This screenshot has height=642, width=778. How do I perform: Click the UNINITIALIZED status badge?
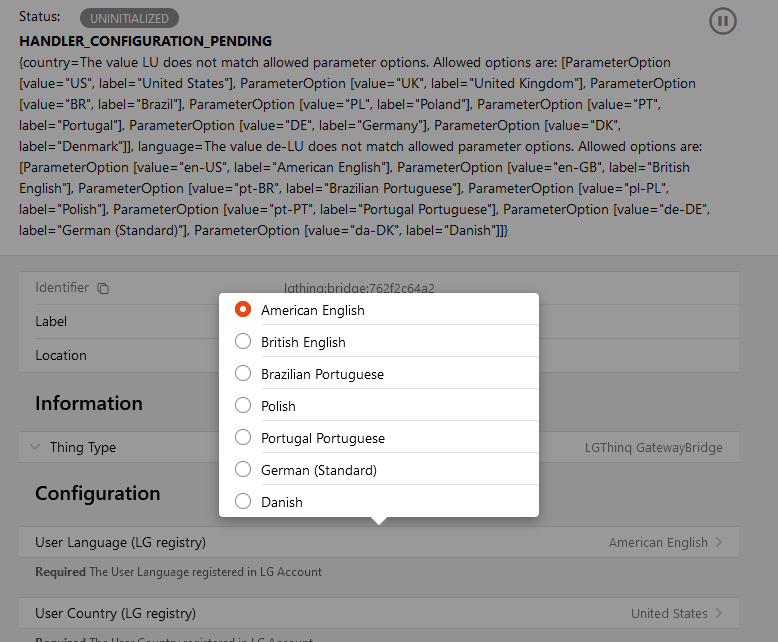coord(130,18)
